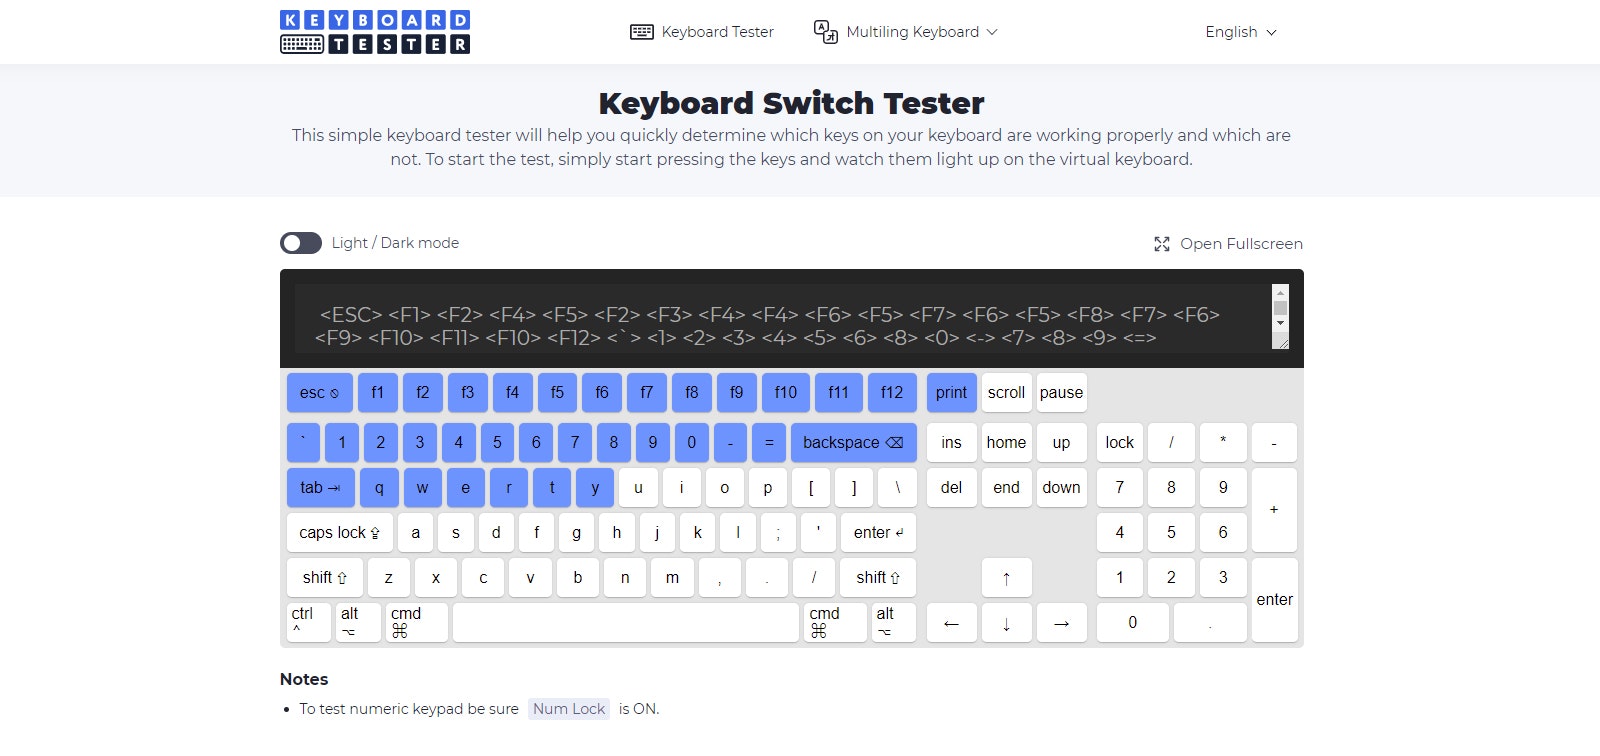1600x756 pixels.
Task: Click the down arrow key
Action: click(1007, 623)
